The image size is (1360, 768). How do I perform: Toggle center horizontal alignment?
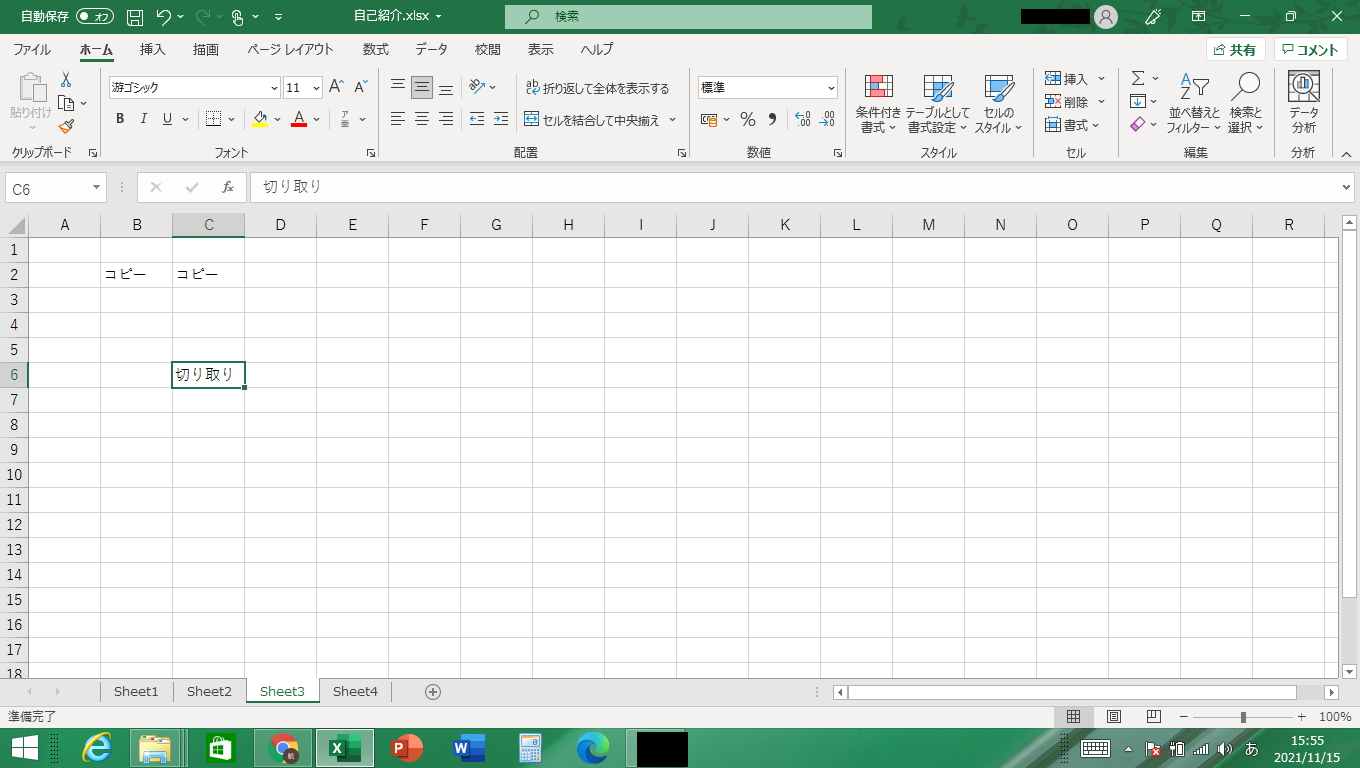point(422,119)
